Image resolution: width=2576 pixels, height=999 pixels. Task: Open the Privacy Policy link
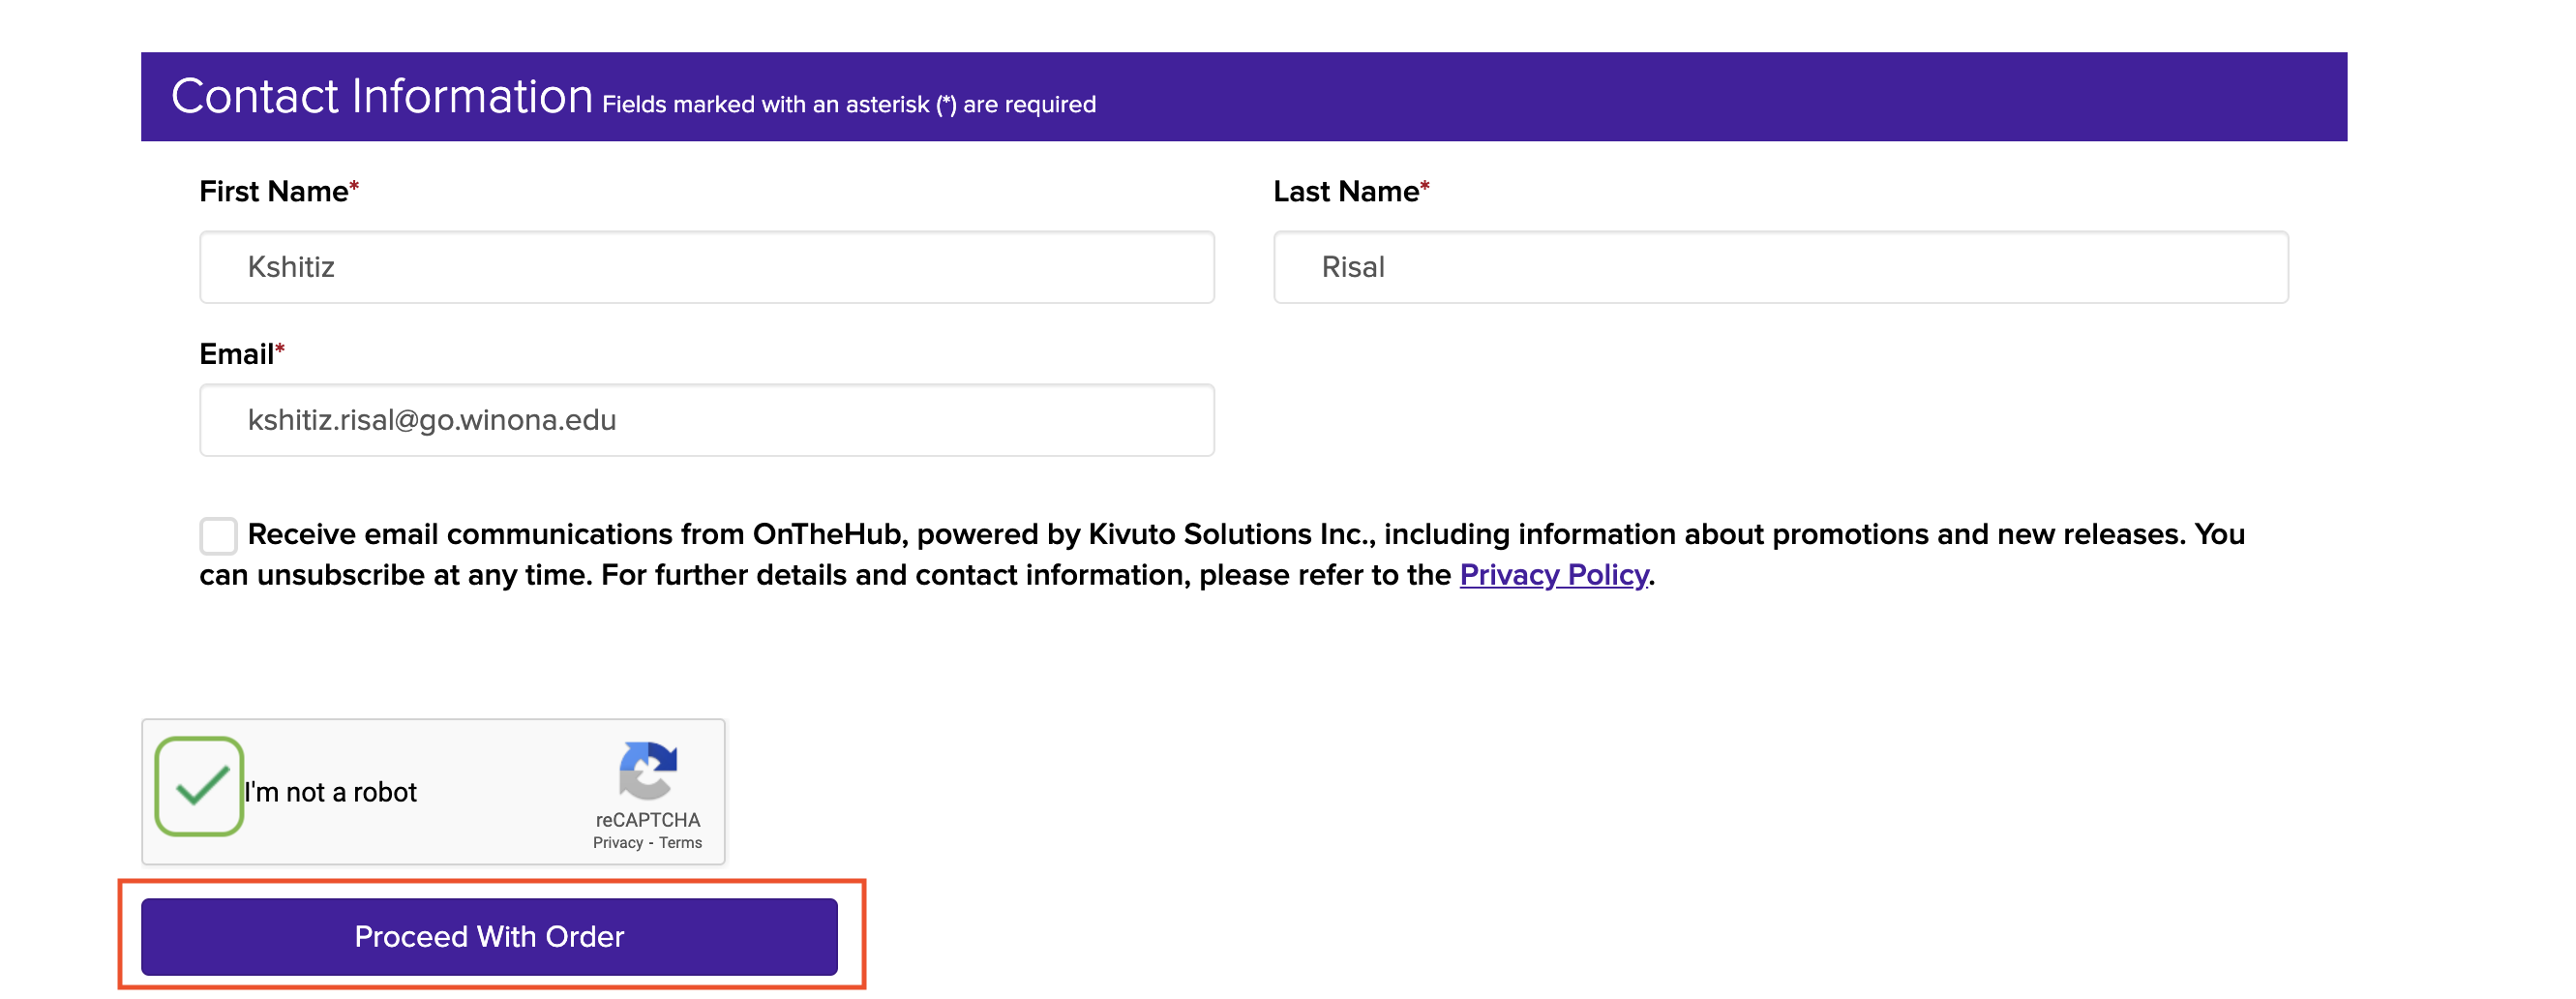1553,575
